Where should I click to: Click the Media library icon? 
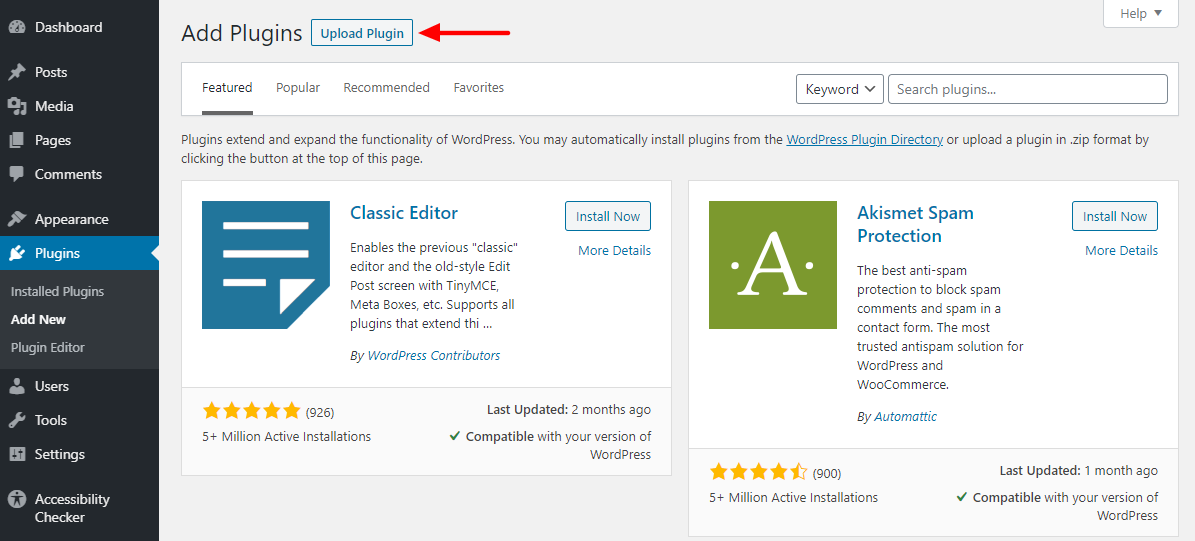pos(17,107)
